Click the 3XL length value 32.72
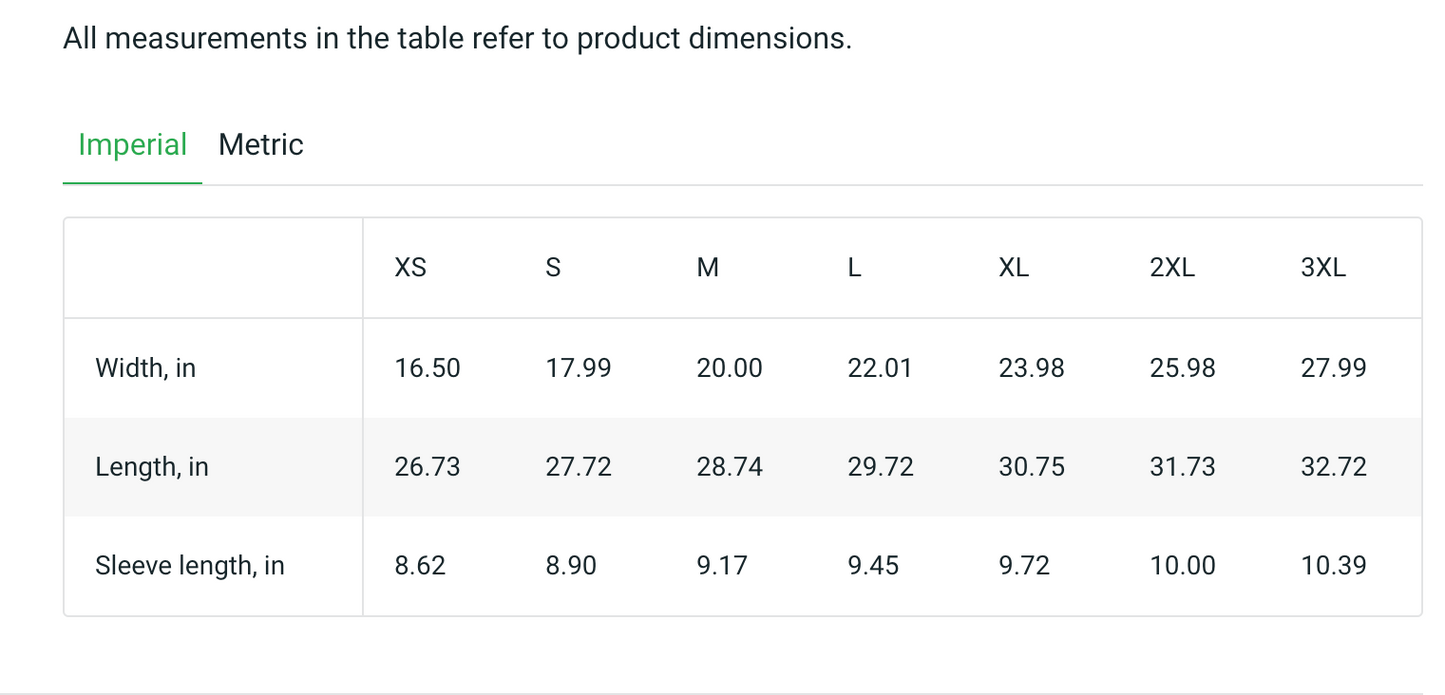1445x695 pixels. click(x=1333, y=467)
